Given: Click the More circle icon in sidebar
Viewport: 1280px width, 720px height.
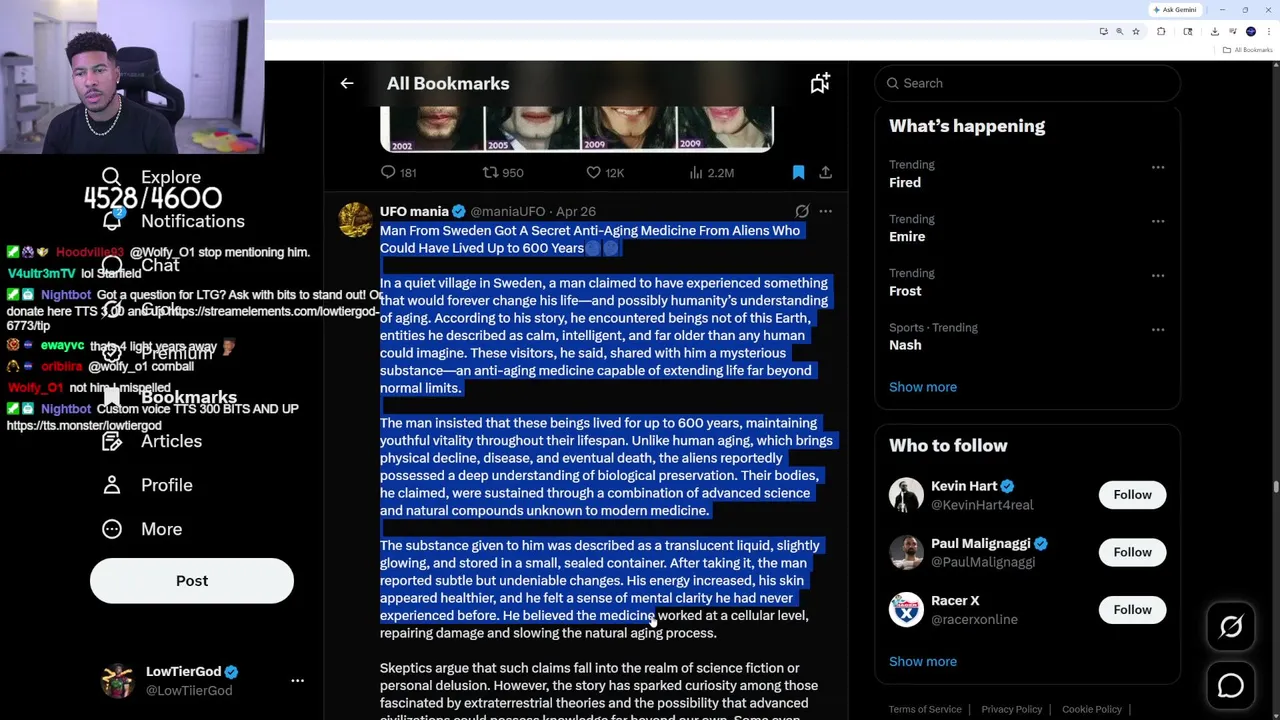Looking at the screenshot, I should 112,529.
